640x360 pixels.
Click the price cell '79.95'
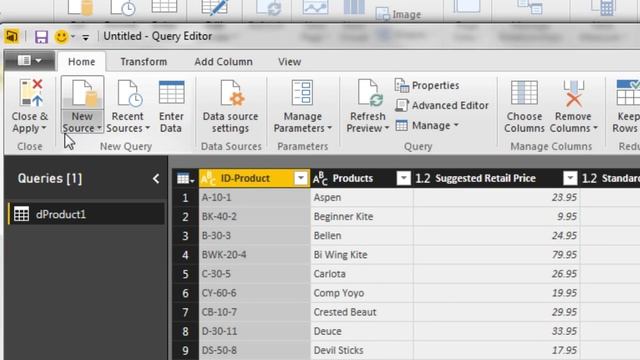(x=496, y=255)
